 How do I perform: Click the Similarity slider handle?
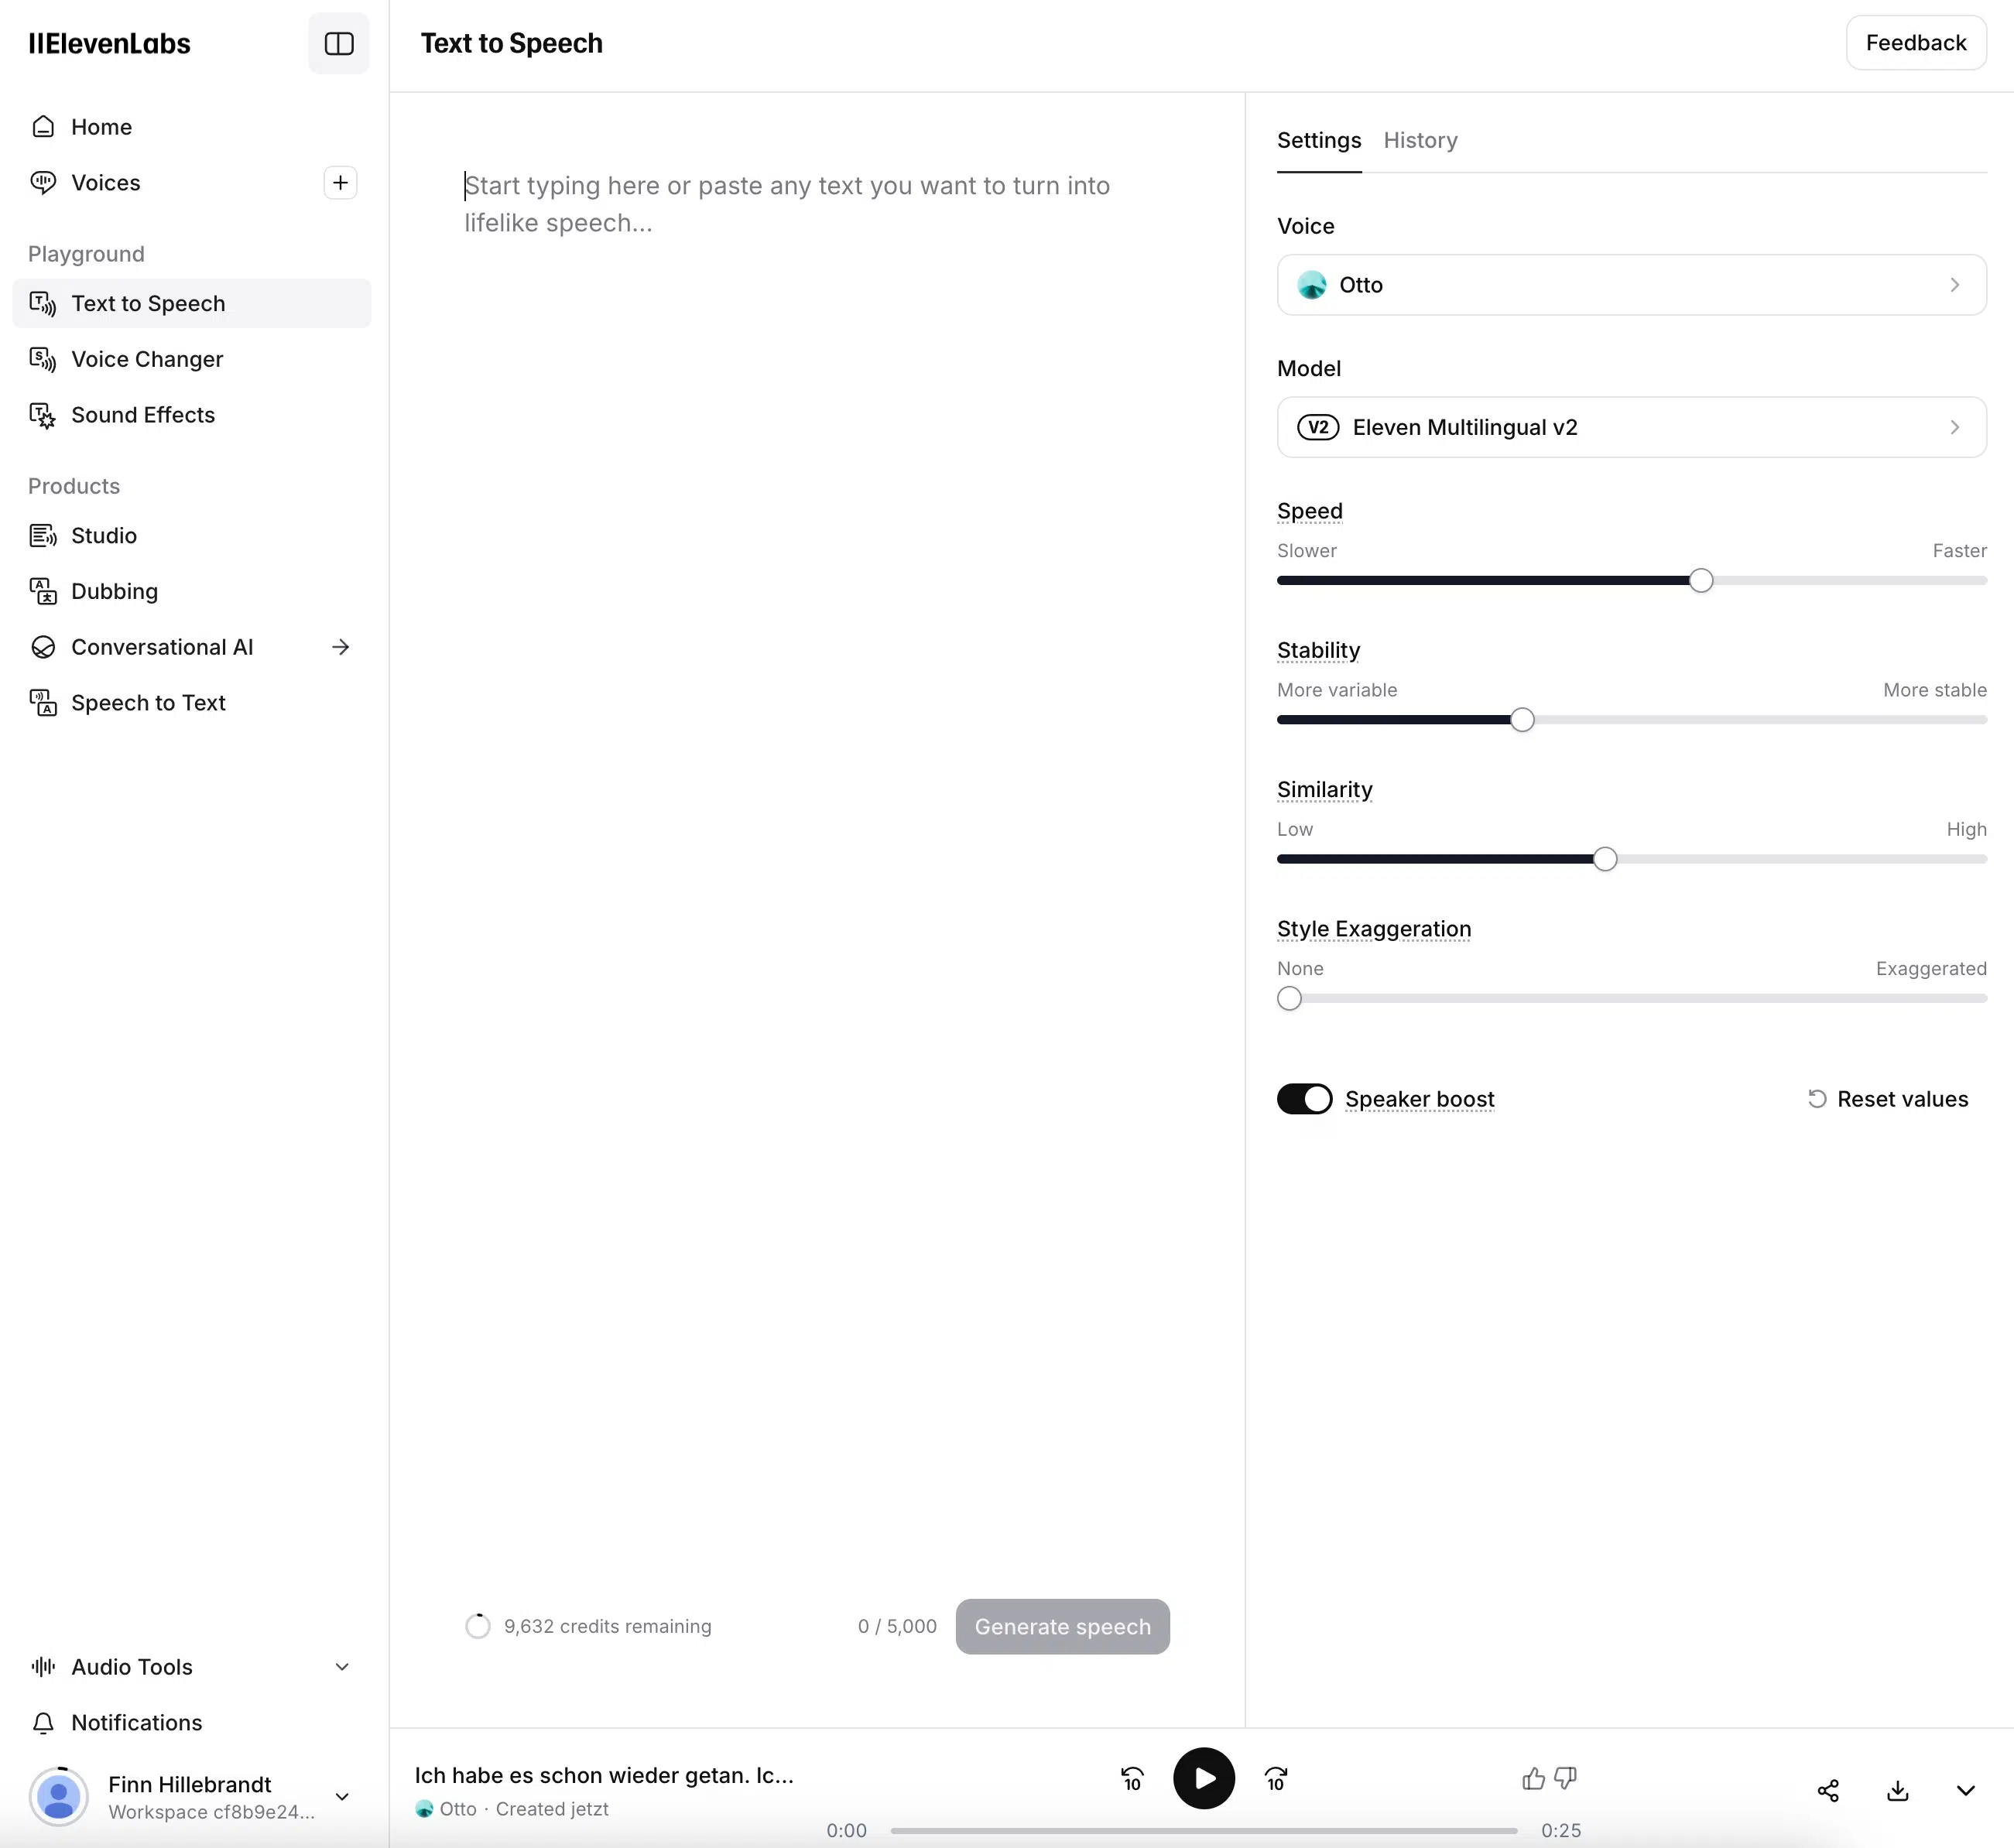[1604, 859]
